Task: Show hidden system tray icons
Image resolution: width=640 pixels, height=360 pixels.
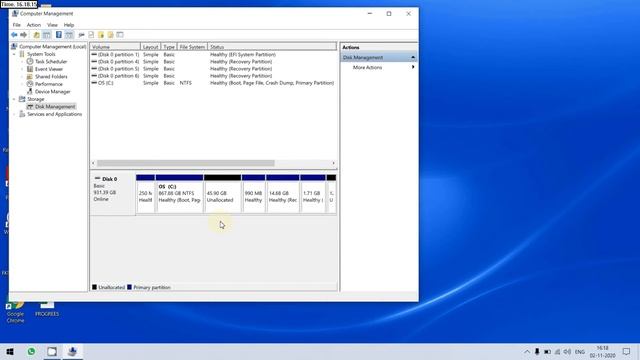Action: [527, 351]
